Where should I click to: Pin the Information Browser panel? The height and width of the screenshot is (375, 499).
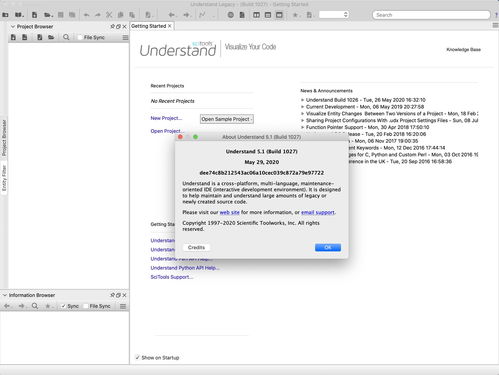pyautogui.click(x=112, y=295)
